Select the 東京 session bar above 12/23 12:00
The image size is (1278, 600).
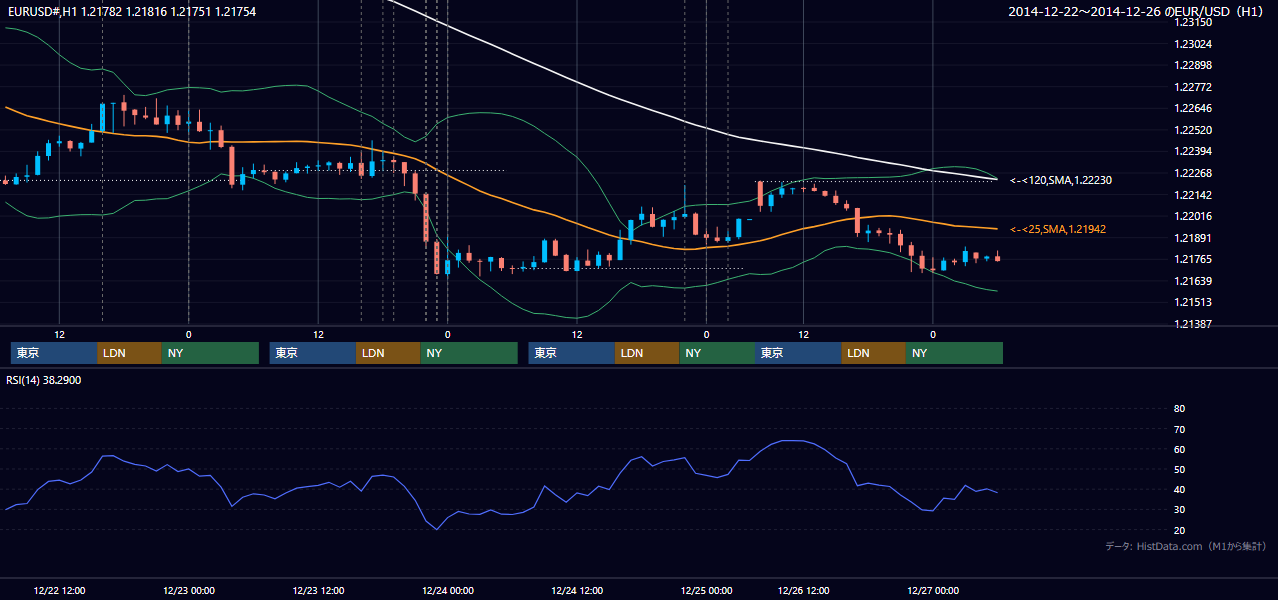coord(313,353)
